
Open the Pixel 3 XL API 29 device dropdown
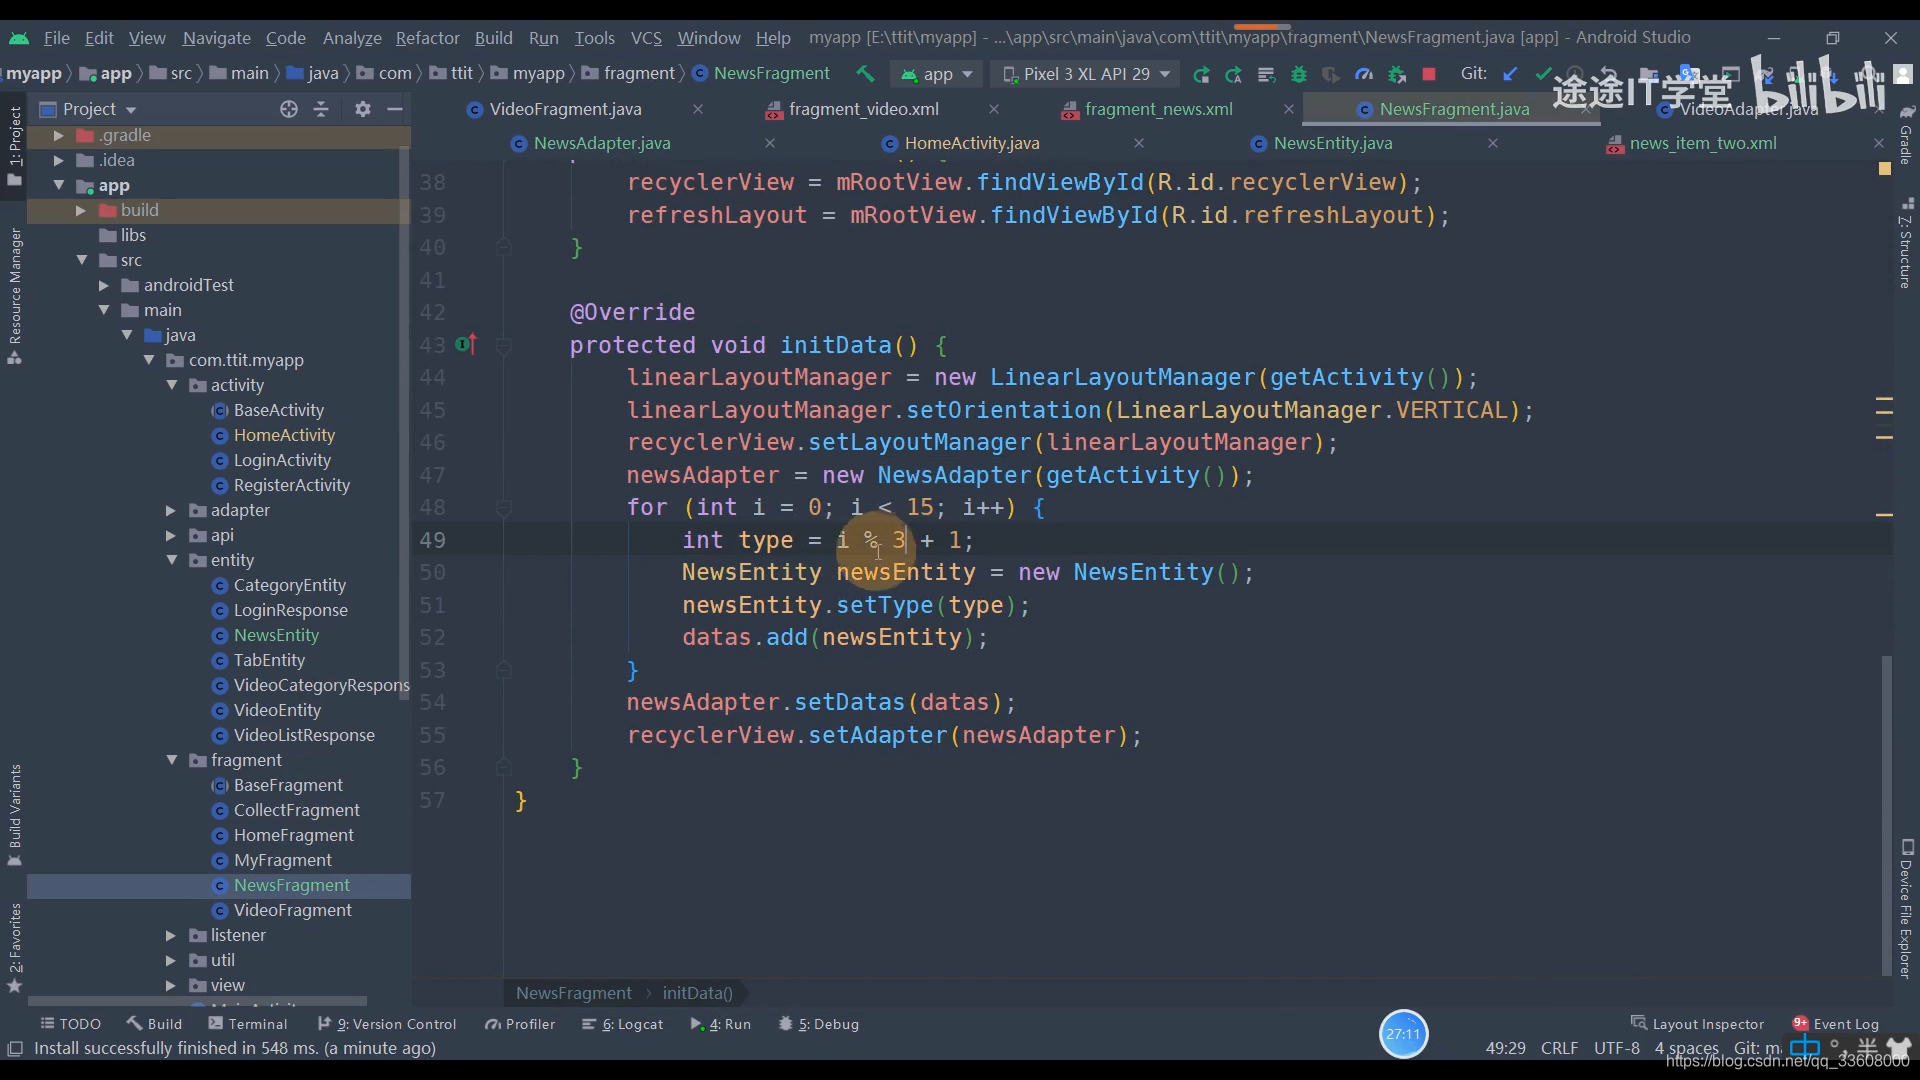pyautogui.click(x=1085, y=74)
